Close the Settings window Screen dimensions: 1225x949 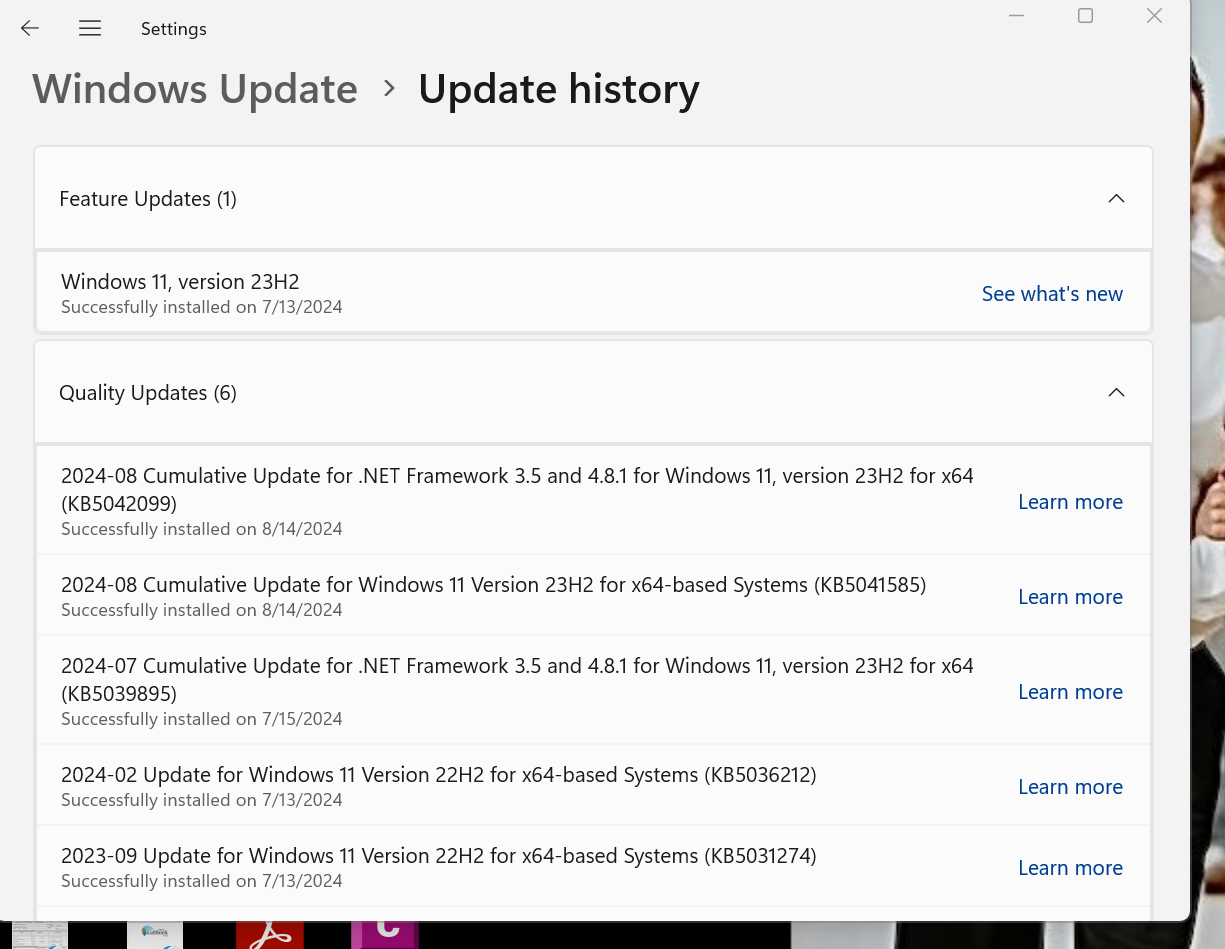1154,16
